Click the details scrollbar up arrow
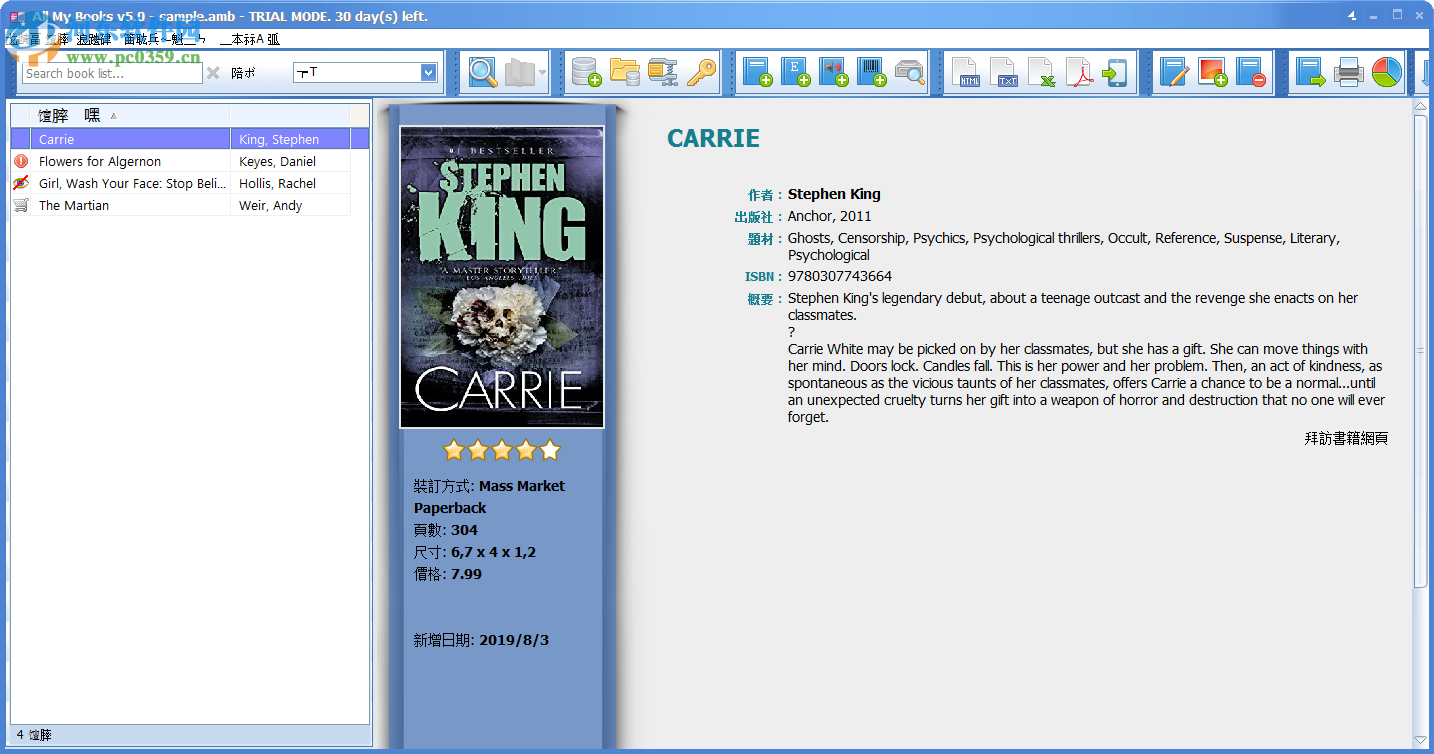 [1421, 107]
